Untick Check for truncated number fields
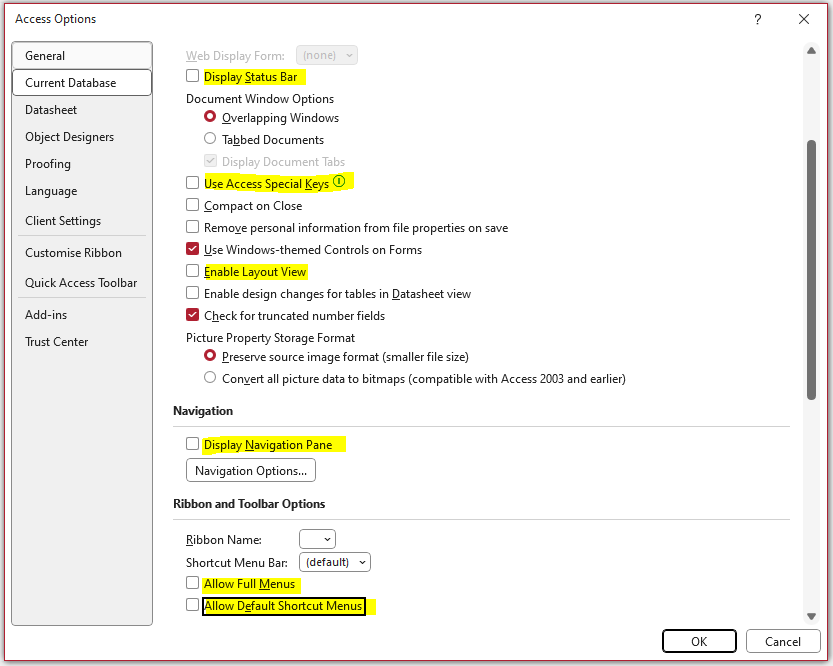The image size is (833, 666). [x=192, y=315]
